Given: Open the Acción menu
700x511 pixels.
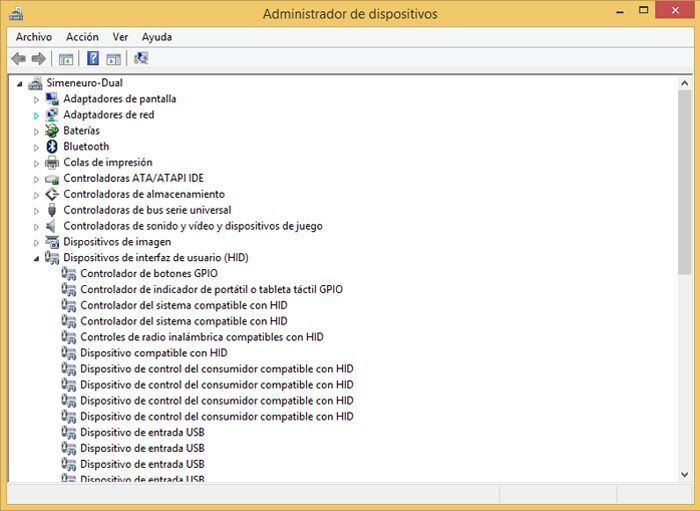Looking at the screenshot, I should 82,37.
